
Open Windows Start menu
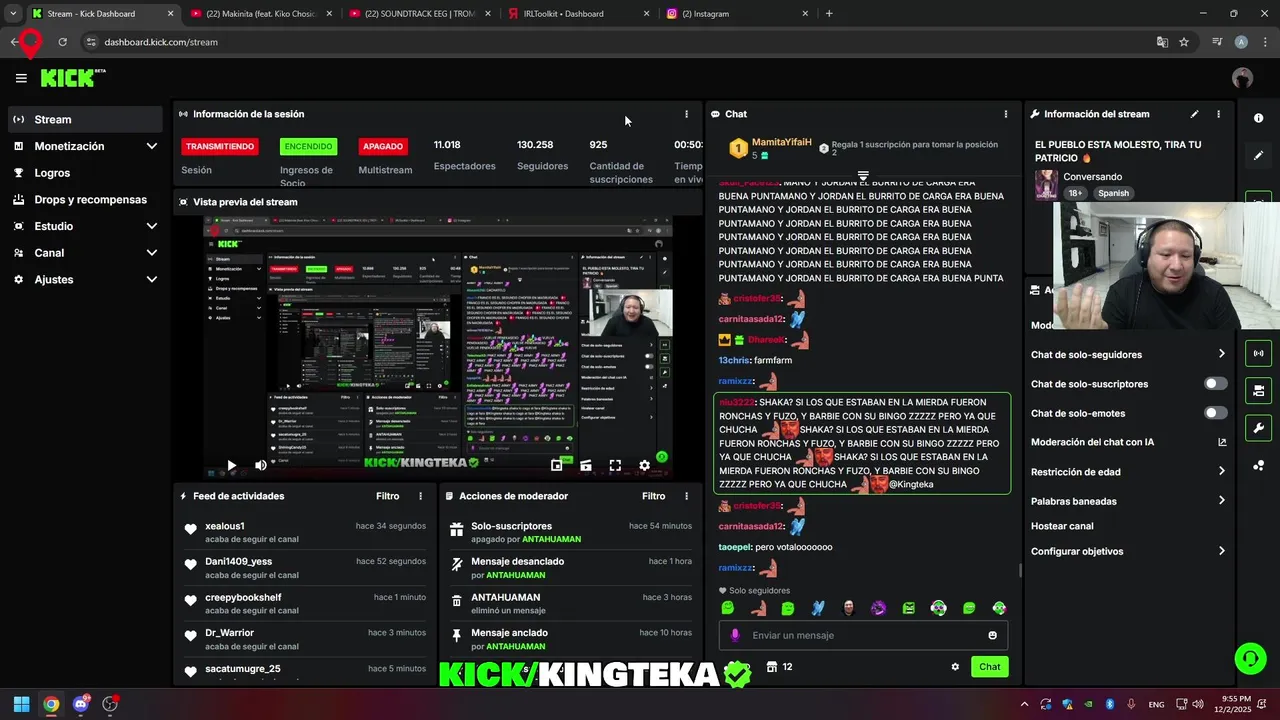pos(21,704)
